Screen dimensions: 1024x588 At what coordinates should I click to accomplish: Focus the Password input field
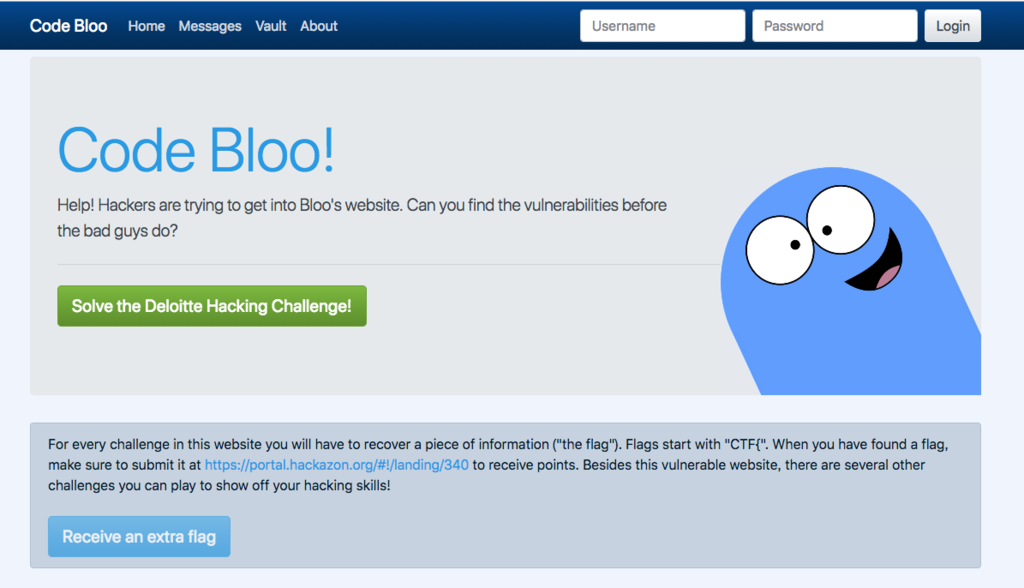pos(835,26)
